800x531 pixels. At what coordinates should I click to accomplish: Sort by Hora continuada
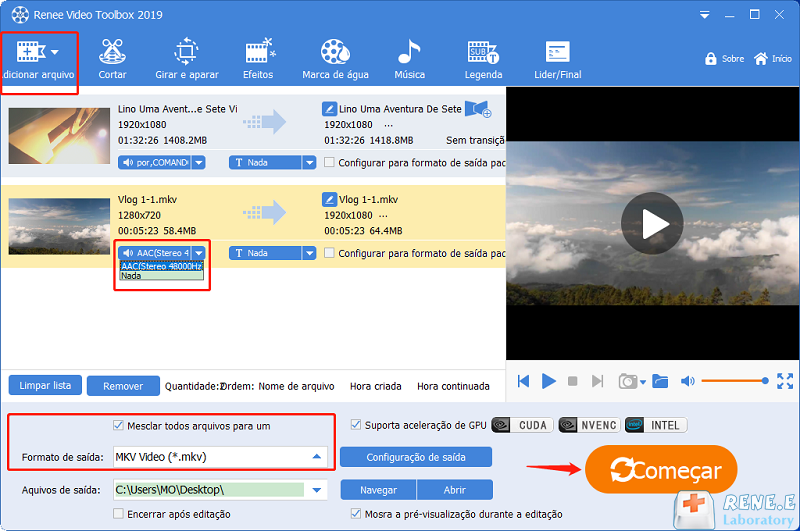(453, 386)
